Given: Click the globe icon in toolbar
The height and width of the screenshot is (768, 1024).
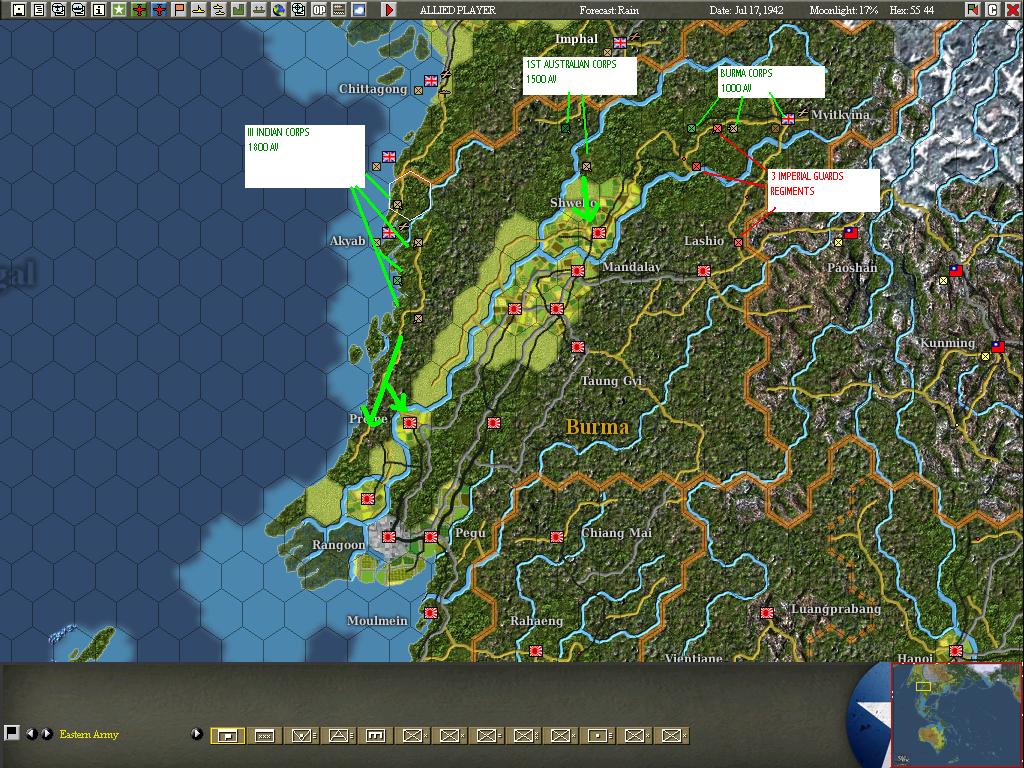Looking at the screenshot, I should (279, 10).
